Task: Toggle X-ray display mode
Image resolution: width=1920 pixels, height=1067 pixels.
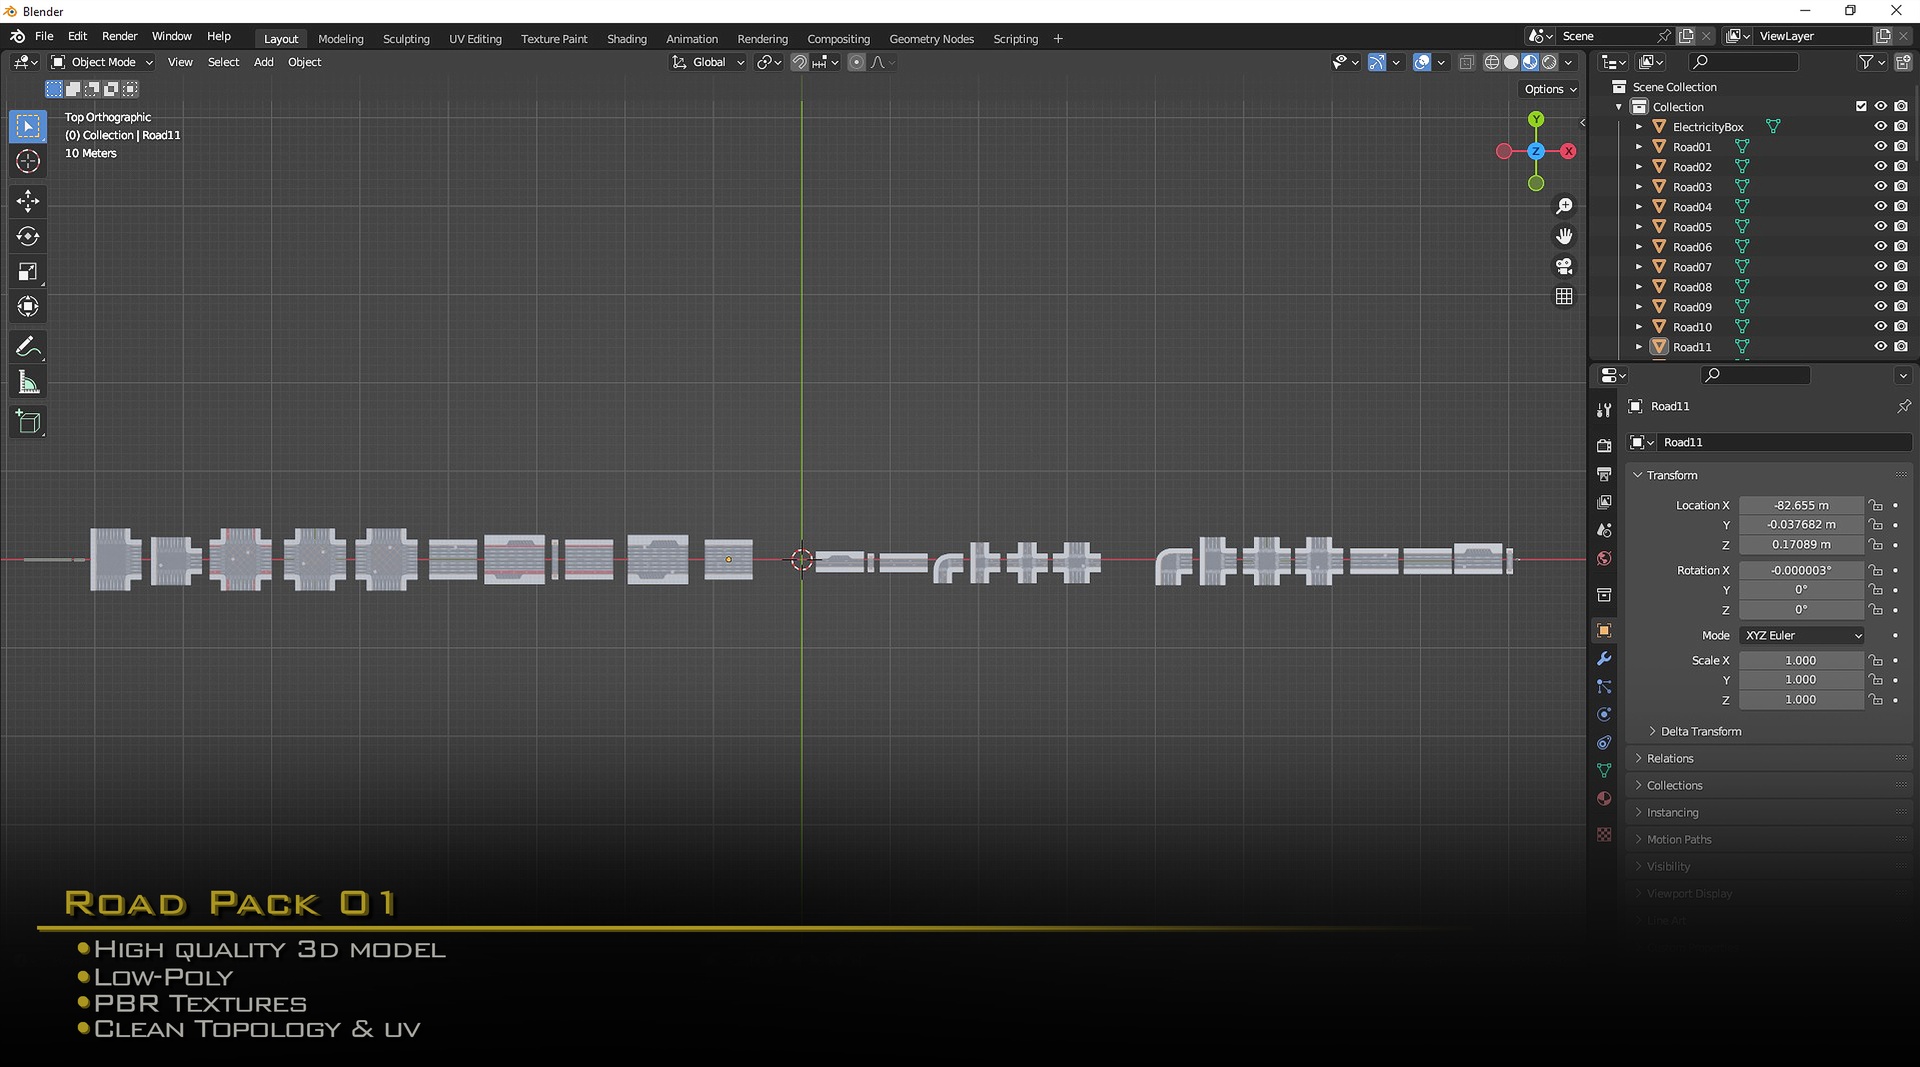Action: point(1466,62)
